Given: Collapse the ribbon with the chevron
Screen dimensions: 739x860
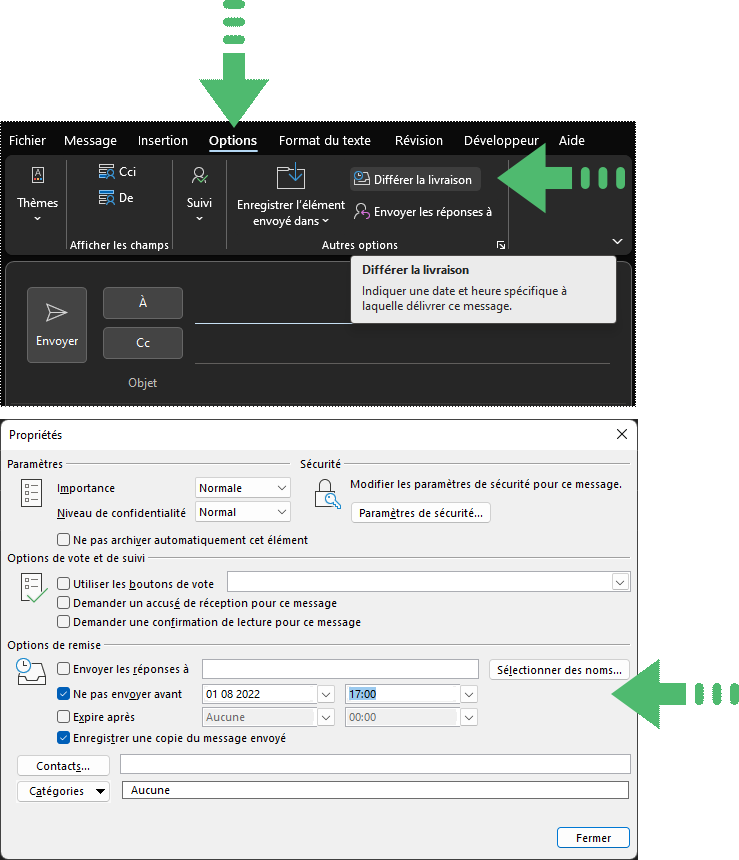Looking at the screenshot, I should (x=617, y=241).
